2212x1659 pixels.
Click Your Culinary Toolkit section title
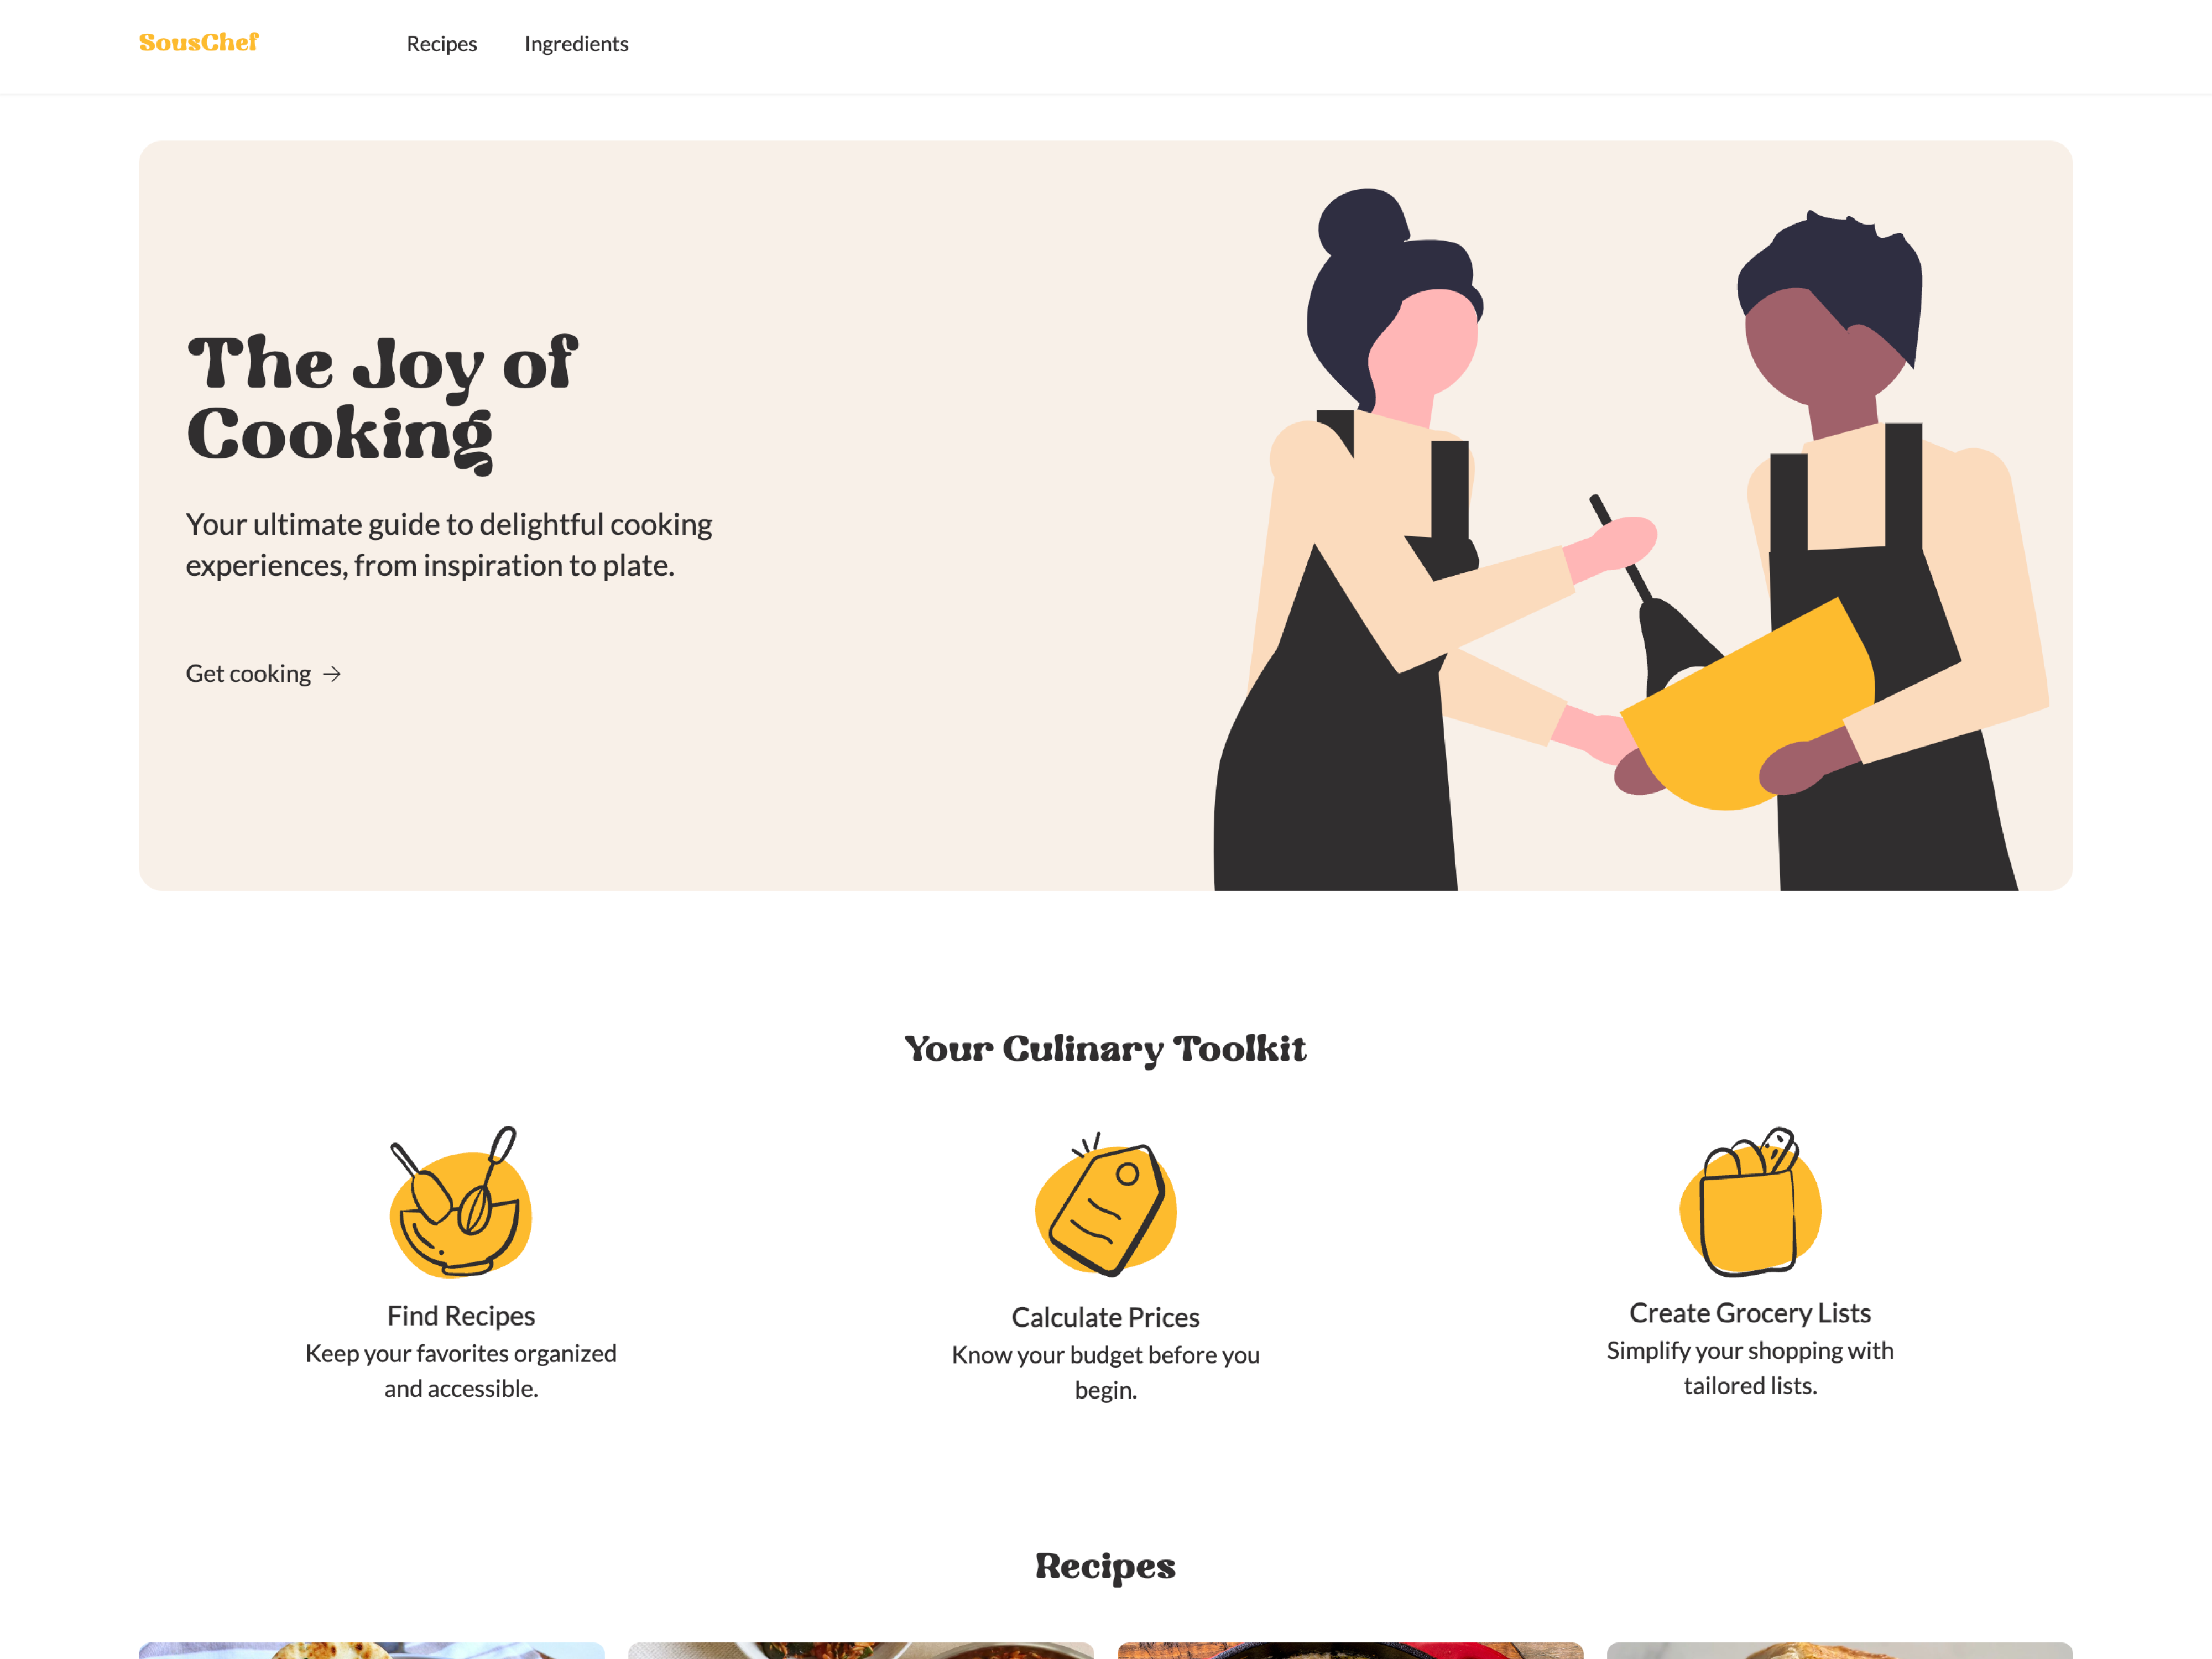coord(1106,1048)
